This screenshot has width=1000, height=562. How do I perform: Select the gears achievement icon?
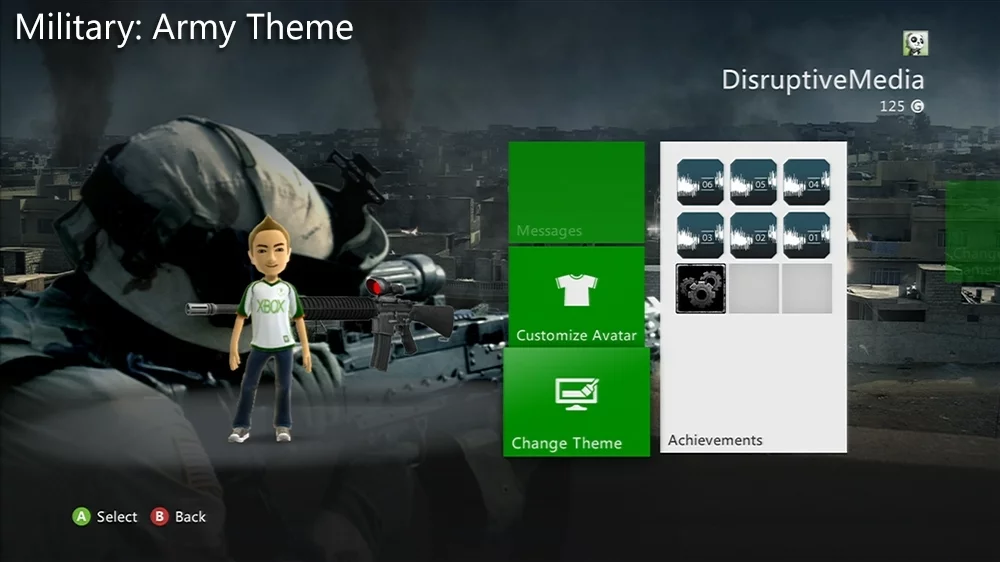click(701, 289)
